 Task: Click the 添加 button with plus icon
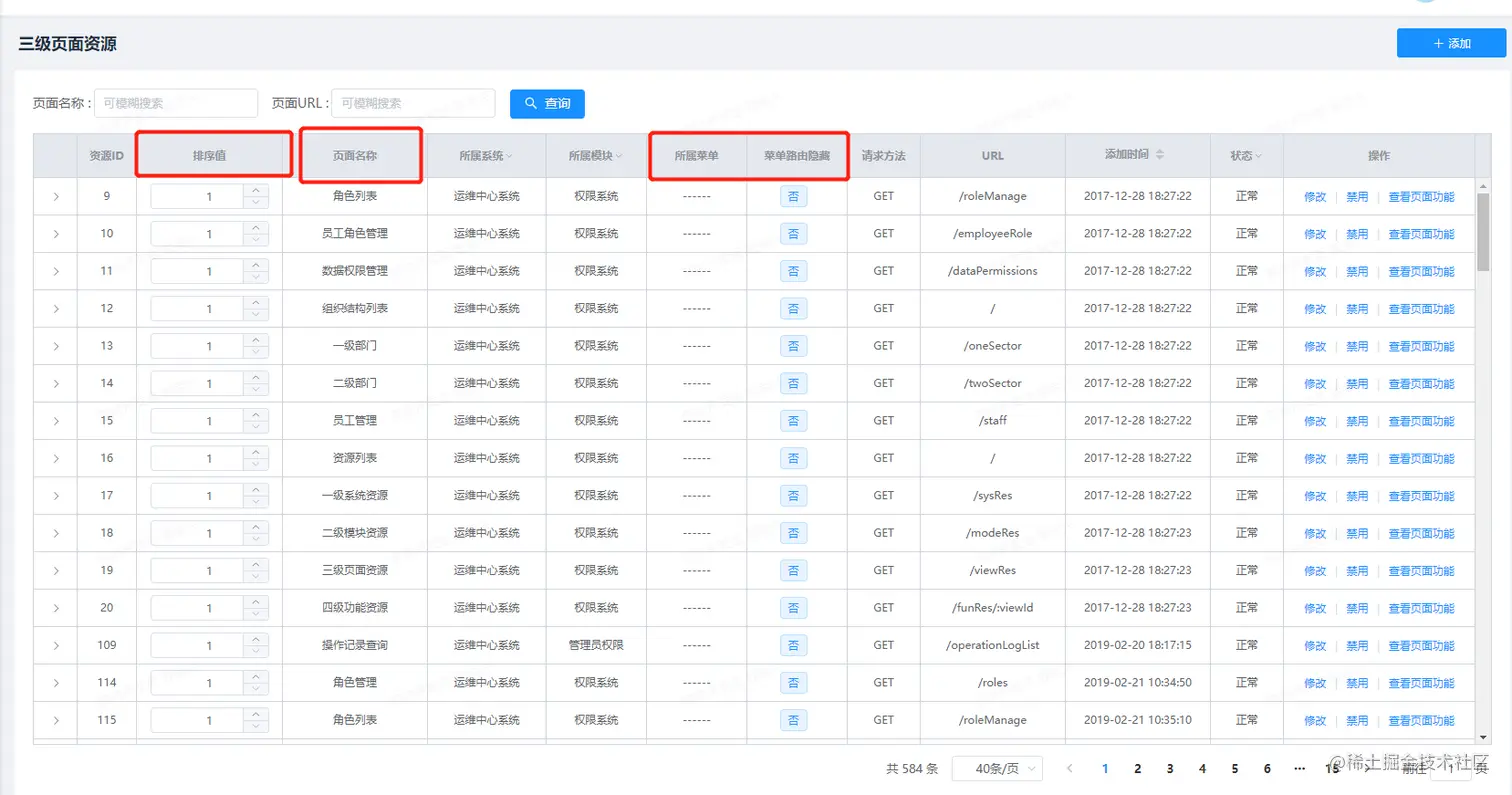1451,43
